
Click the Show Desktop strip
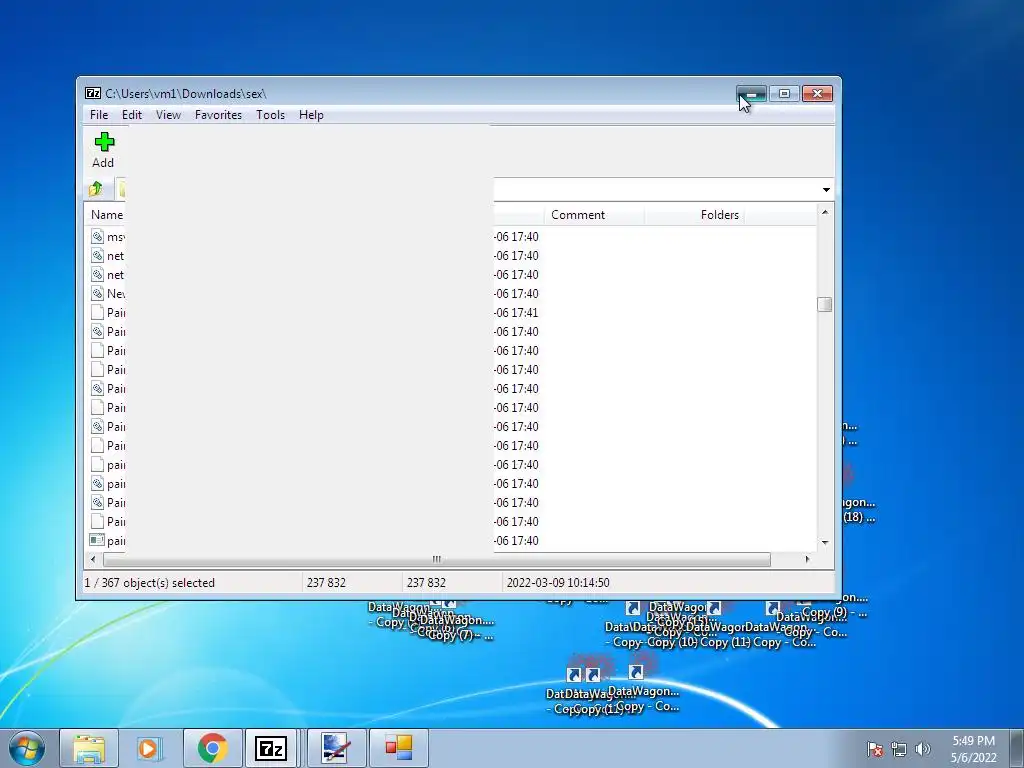coord(1017,748)
